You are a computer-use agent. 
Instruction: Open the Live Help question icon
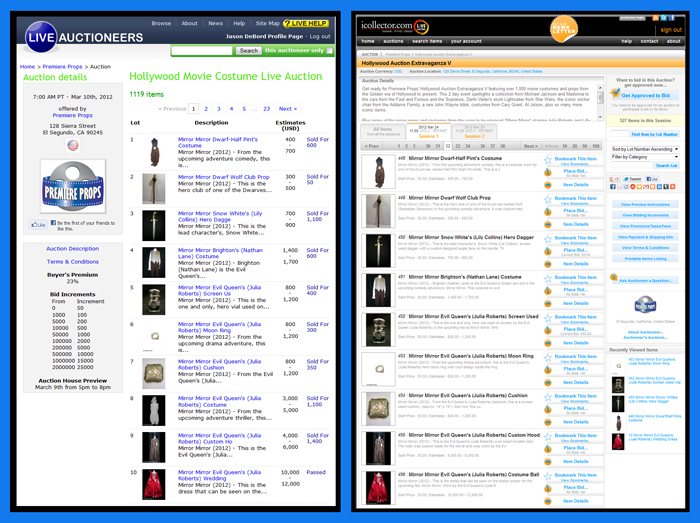pyautogui.click(x=287, y=24)
